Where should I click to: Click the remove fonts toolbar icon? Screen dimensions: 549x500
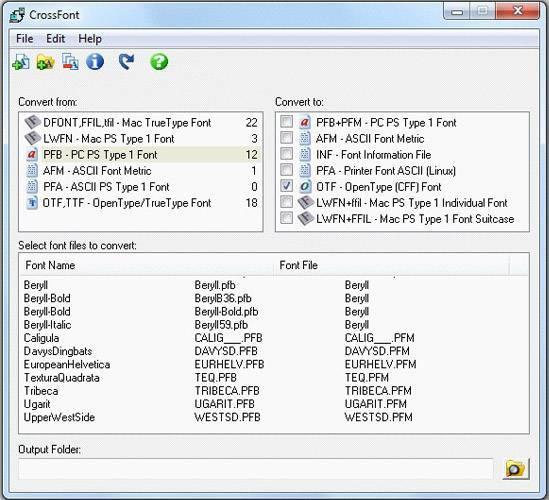(x=70, y=62)
